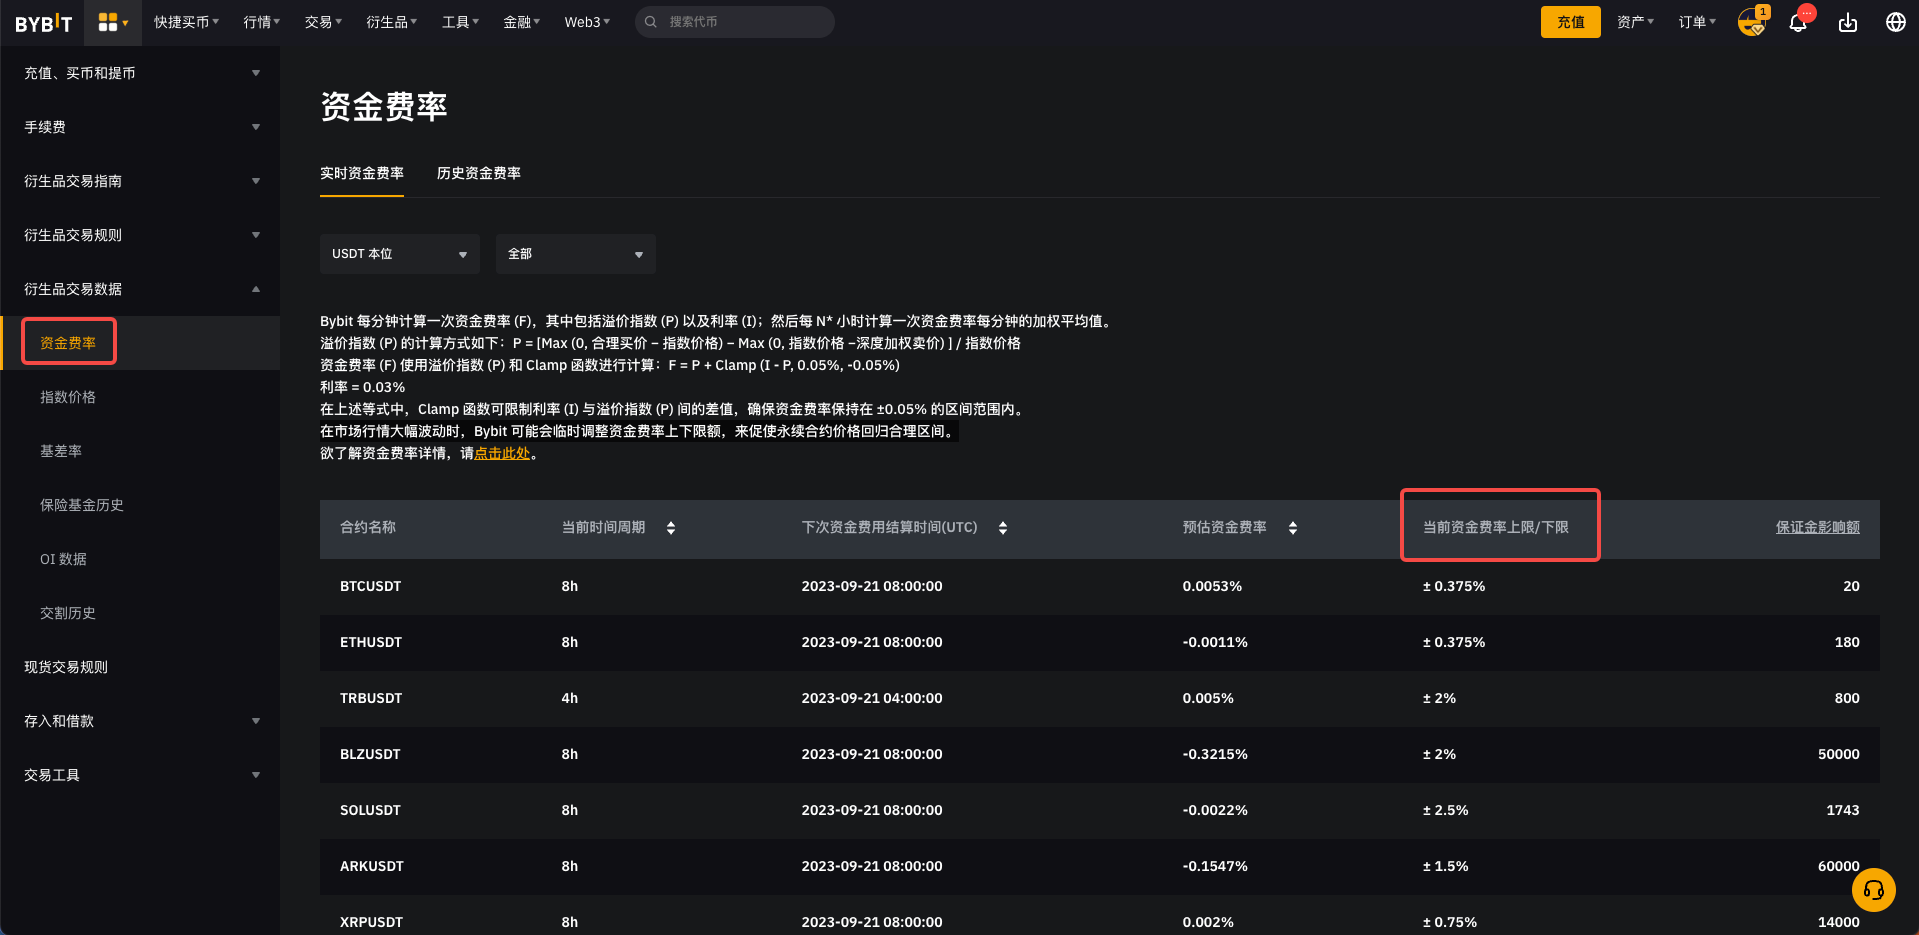Select 指数价格 in the sidebar
This screenshot has width=1919, height=935.
pos(68,397)
